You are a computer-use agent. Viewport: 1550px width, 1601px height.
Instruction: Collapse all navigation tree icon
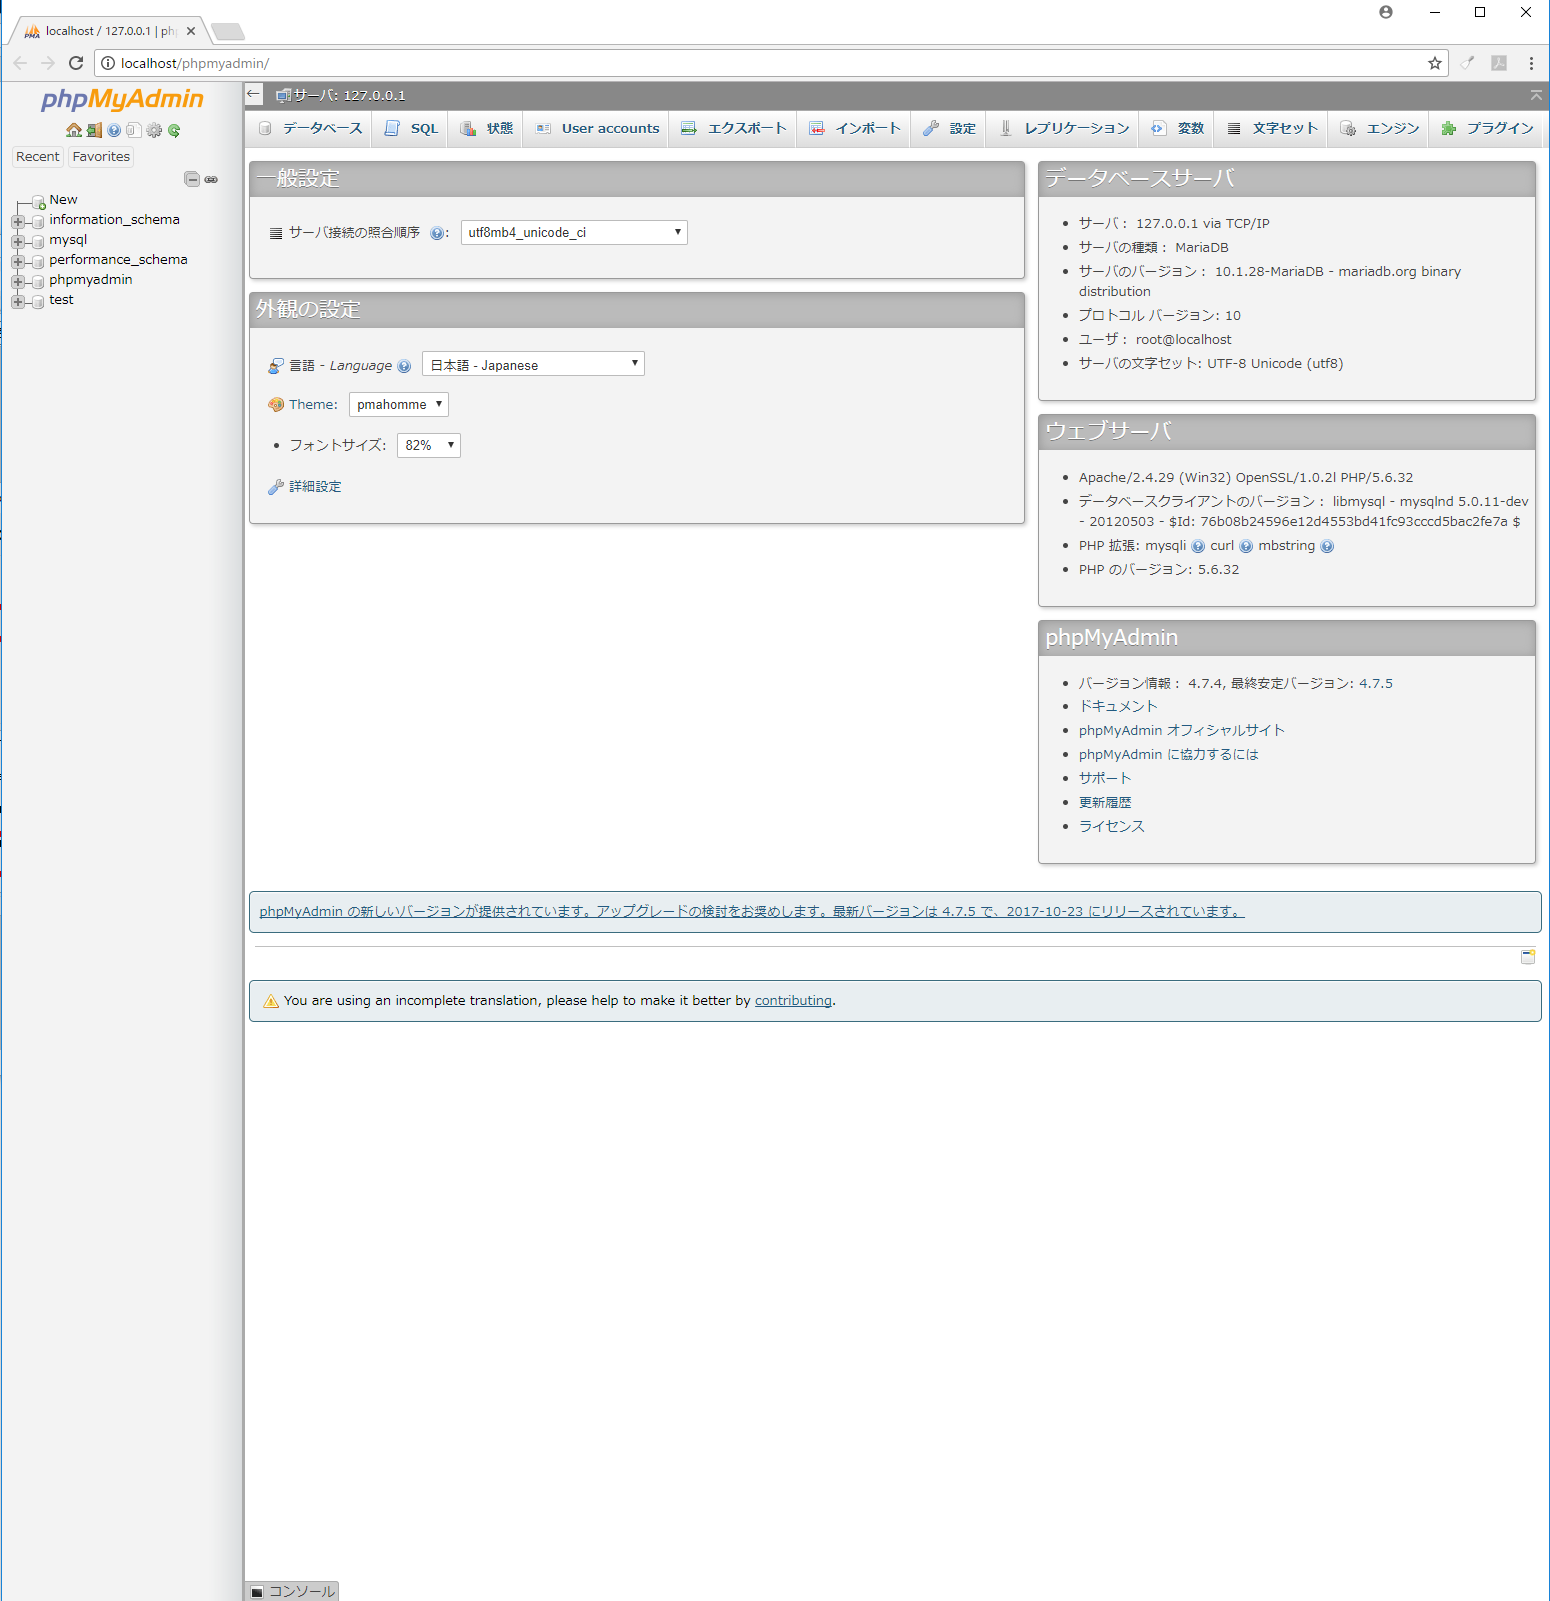click(x=192, y=179)
